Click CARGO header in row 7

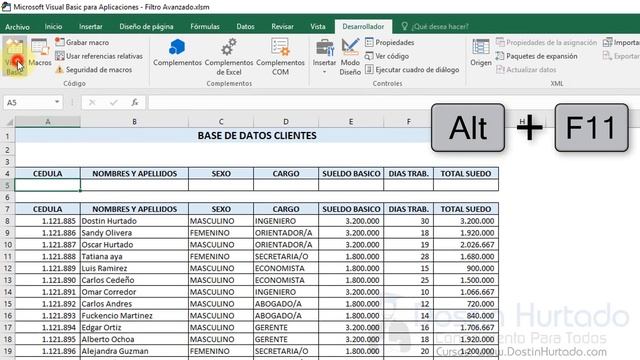click(x=286, y=209)
